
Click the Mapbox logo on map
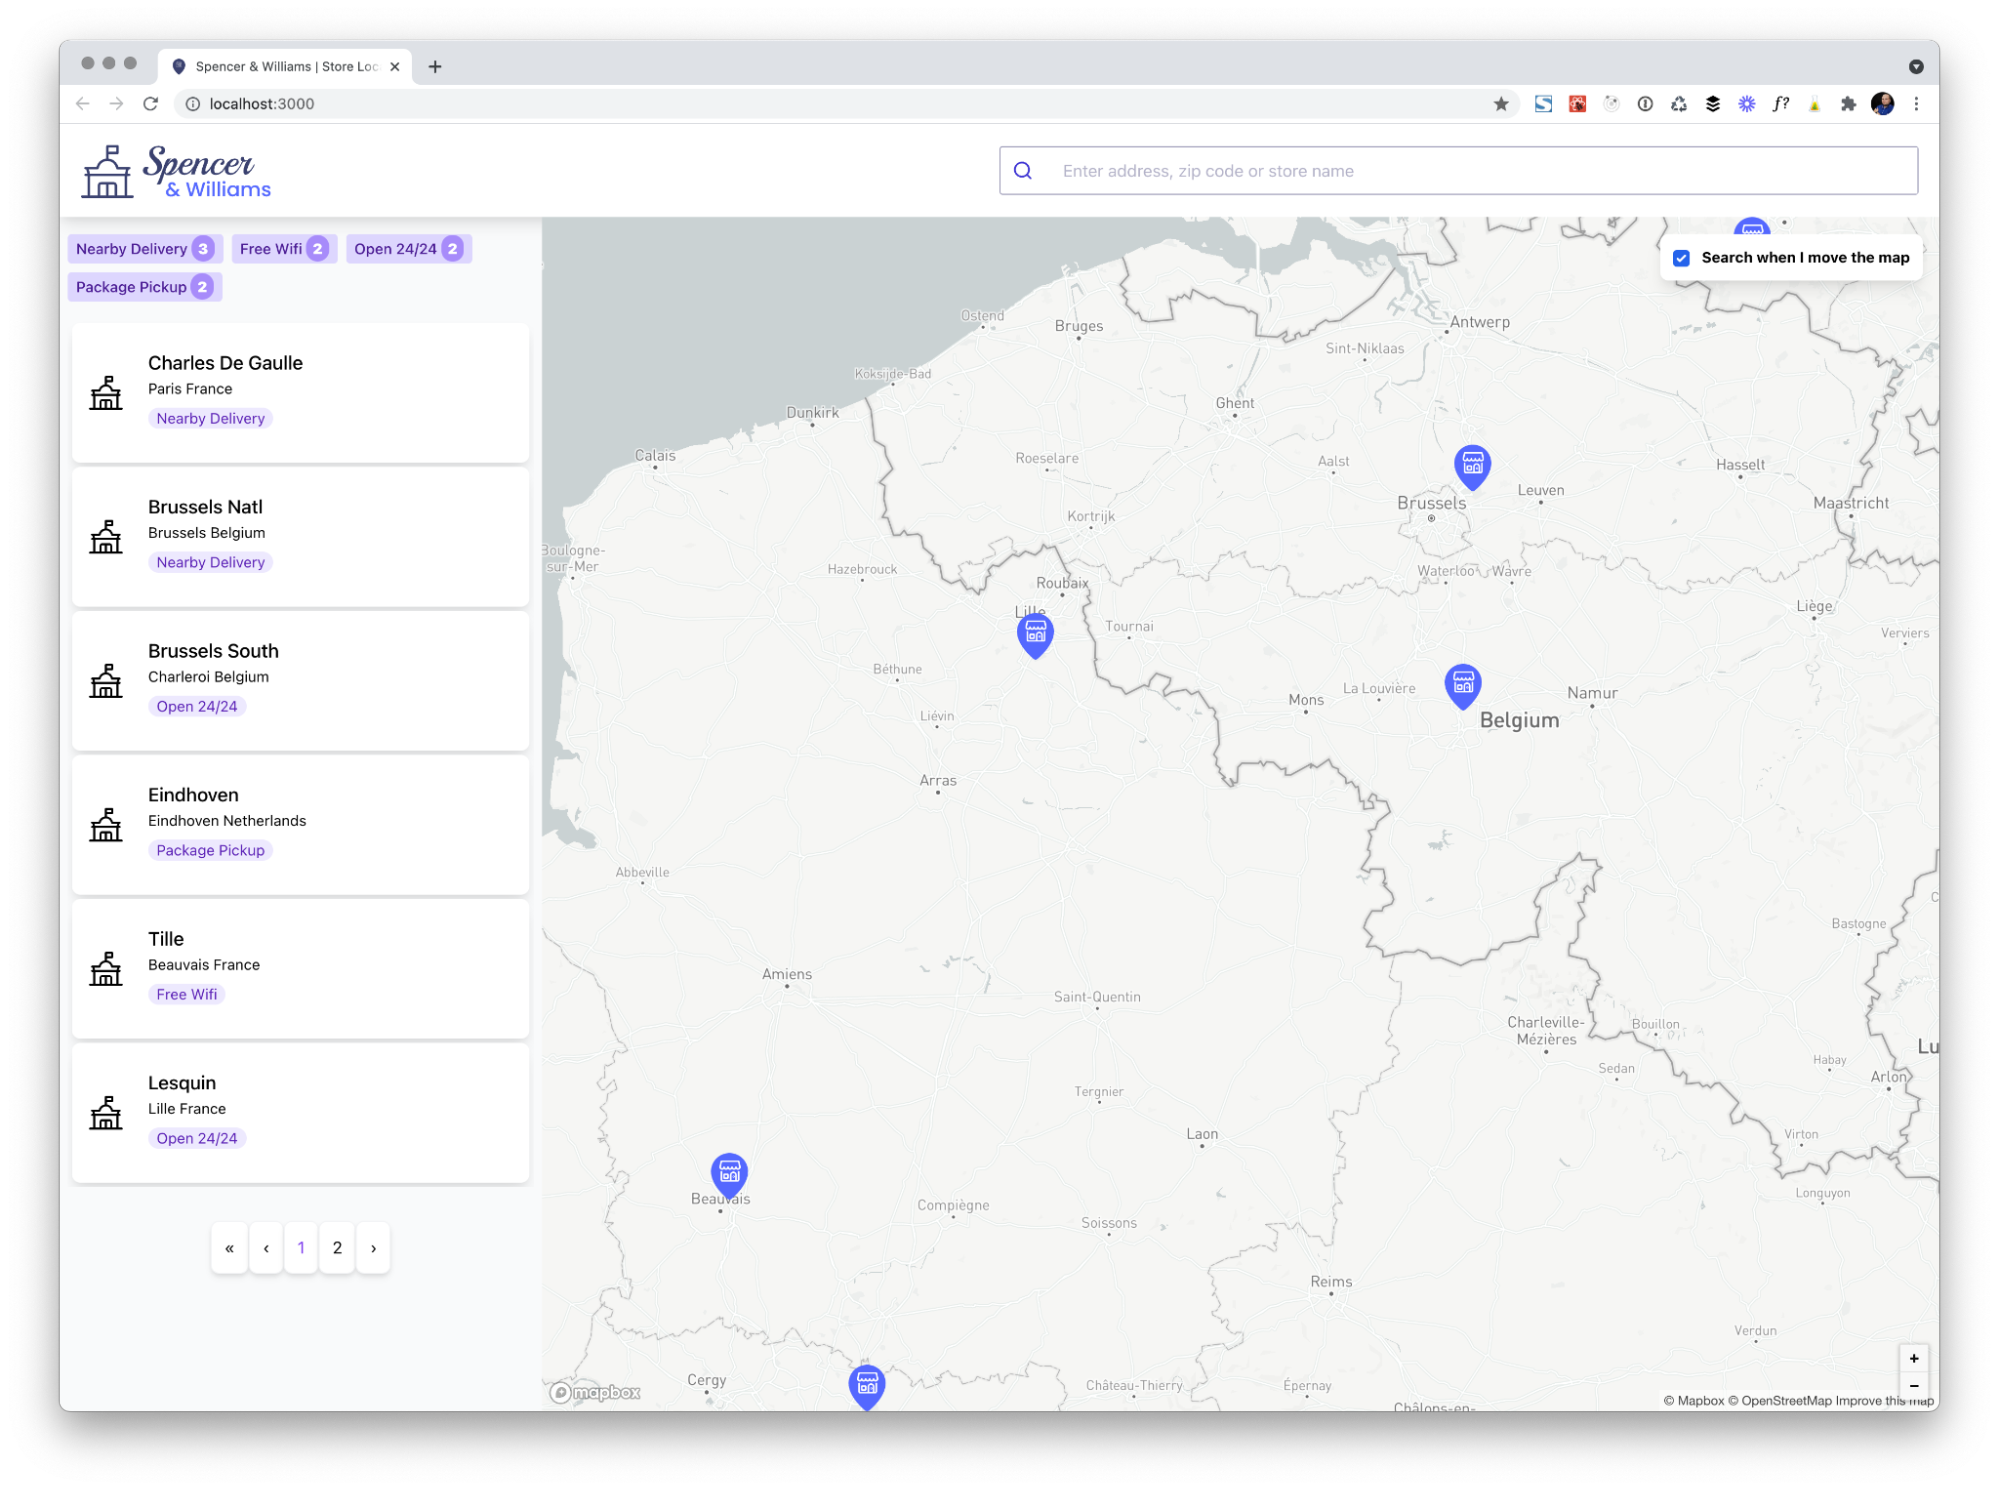click(x=596, y=1393)
